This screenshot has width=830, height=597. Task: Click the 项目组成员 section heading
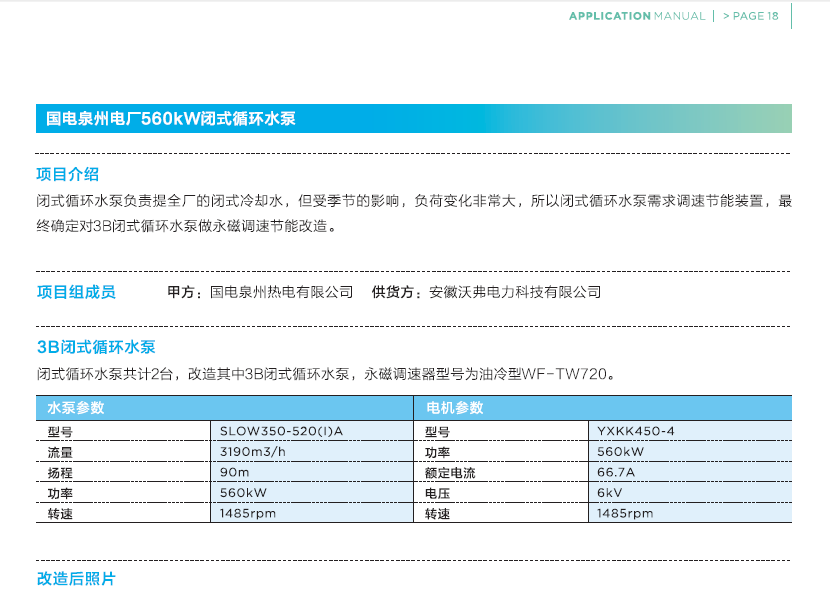[x=76, y=292]
